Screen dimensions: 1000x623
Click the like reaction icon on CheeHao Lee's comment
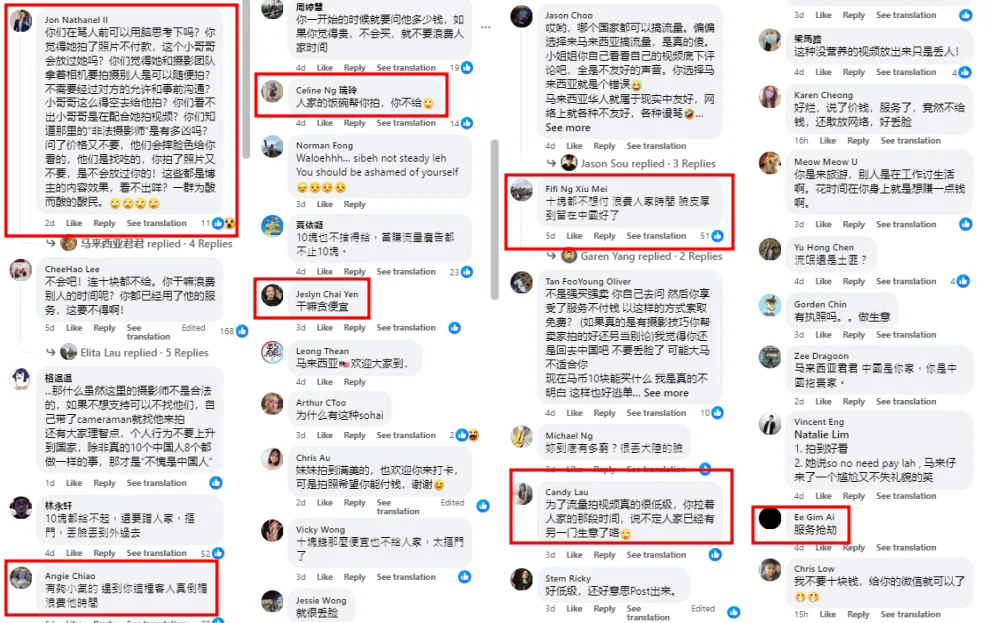242,331
